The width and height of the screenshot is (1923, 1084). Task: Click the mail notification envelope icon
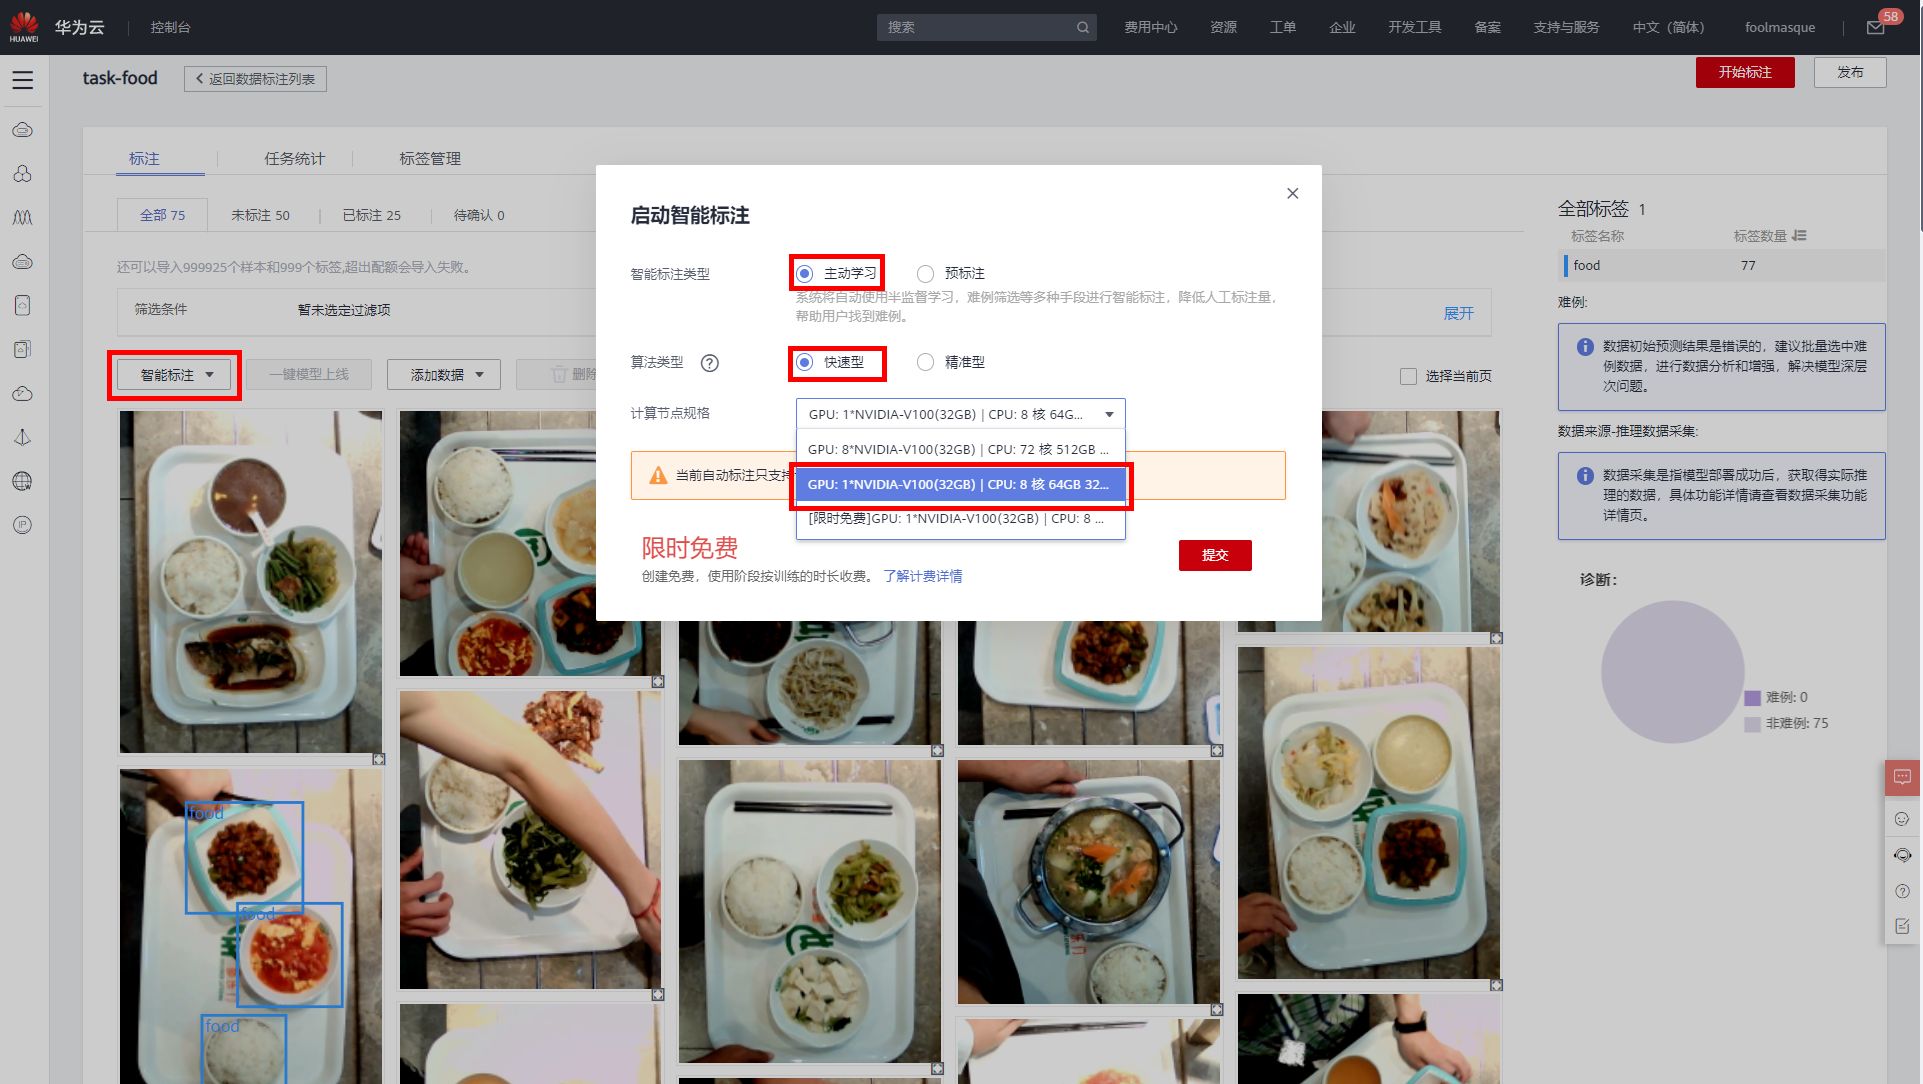pos(1875,28)
